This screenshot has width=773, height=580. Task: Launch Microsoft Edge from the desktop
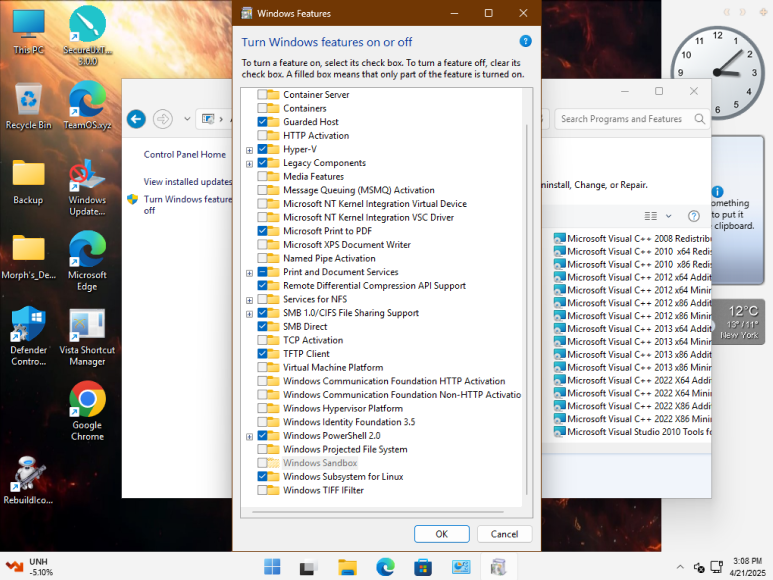click(x=87, y=261)
